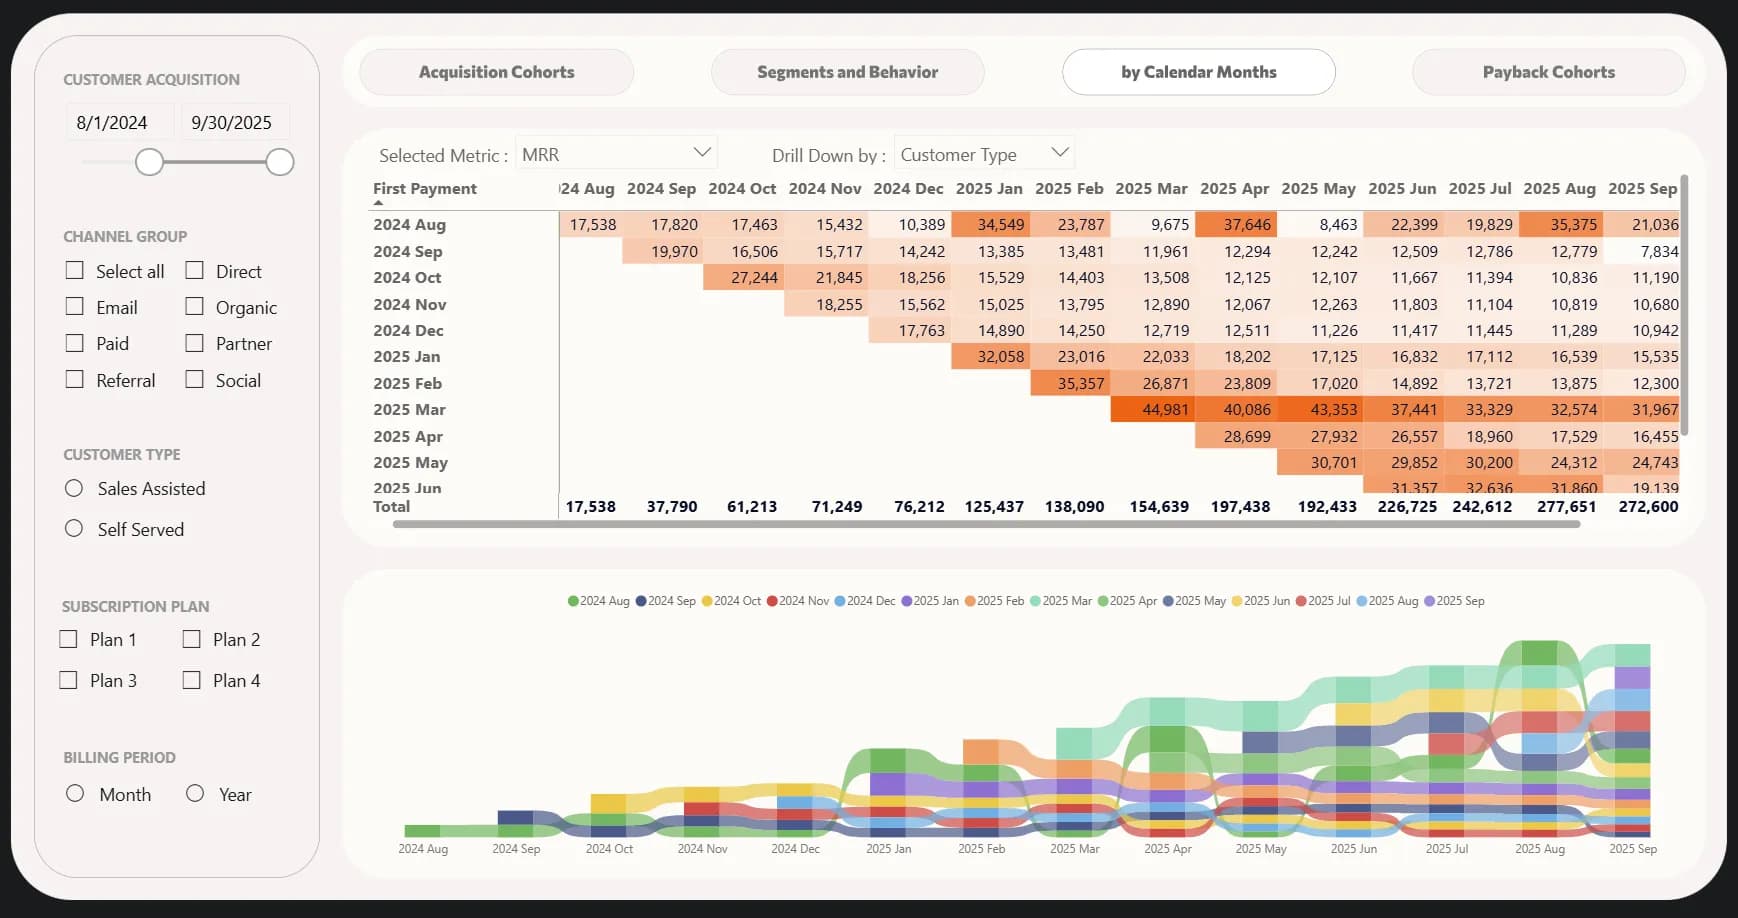Click the sort arrow under First Payment
The image size is (1738, 918).
click(x=378, y=203)
